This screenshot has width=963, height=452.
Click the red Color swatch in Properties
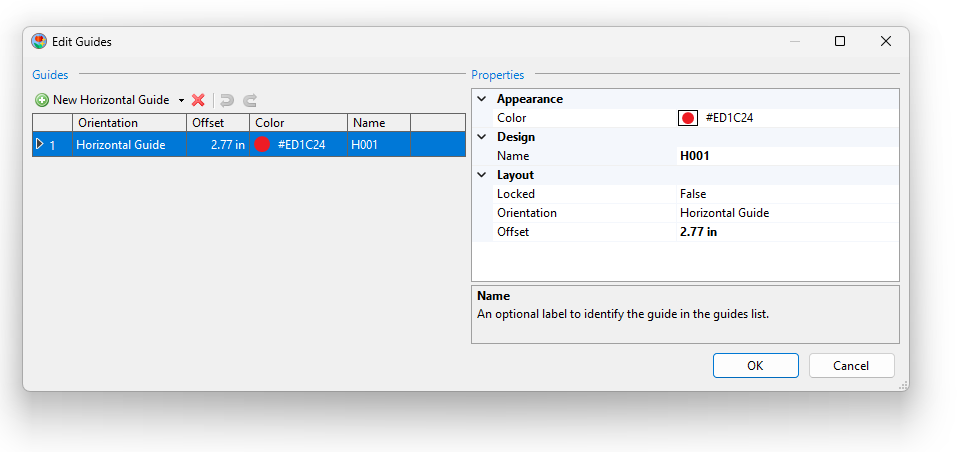click(688, 118)
